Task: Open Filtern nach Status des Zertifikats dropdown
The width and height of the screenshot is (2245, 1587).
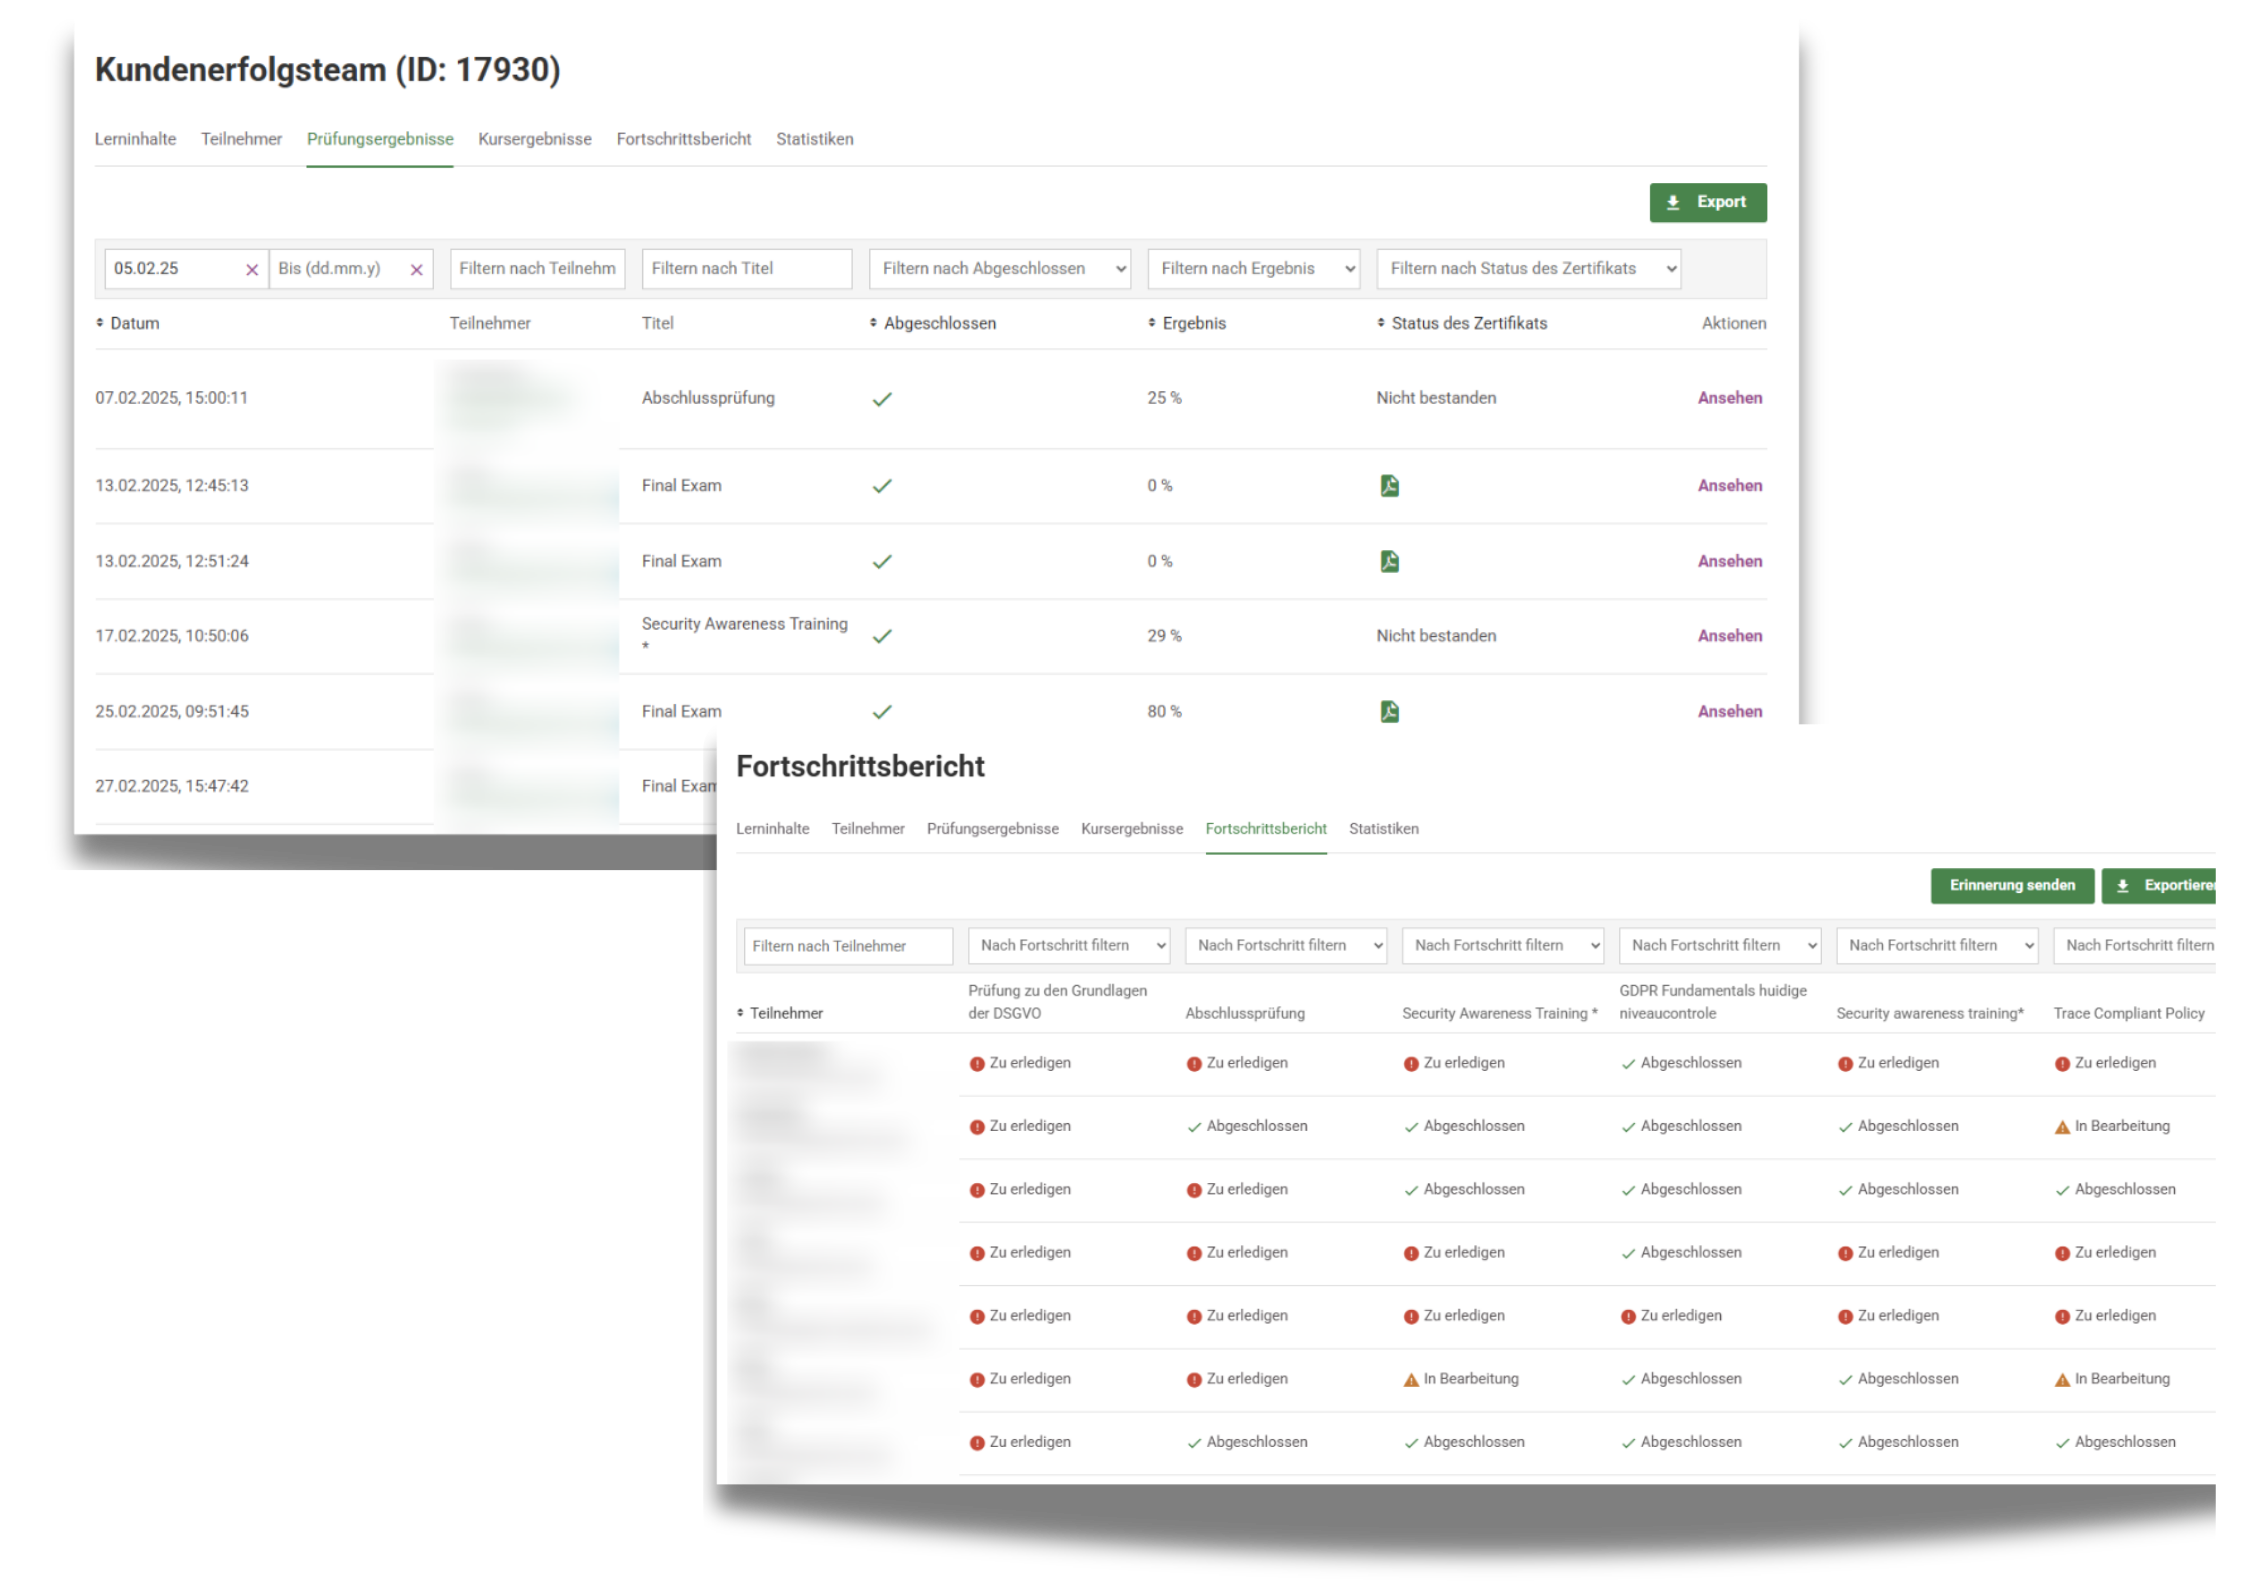Action: (x=1528, y=269)
